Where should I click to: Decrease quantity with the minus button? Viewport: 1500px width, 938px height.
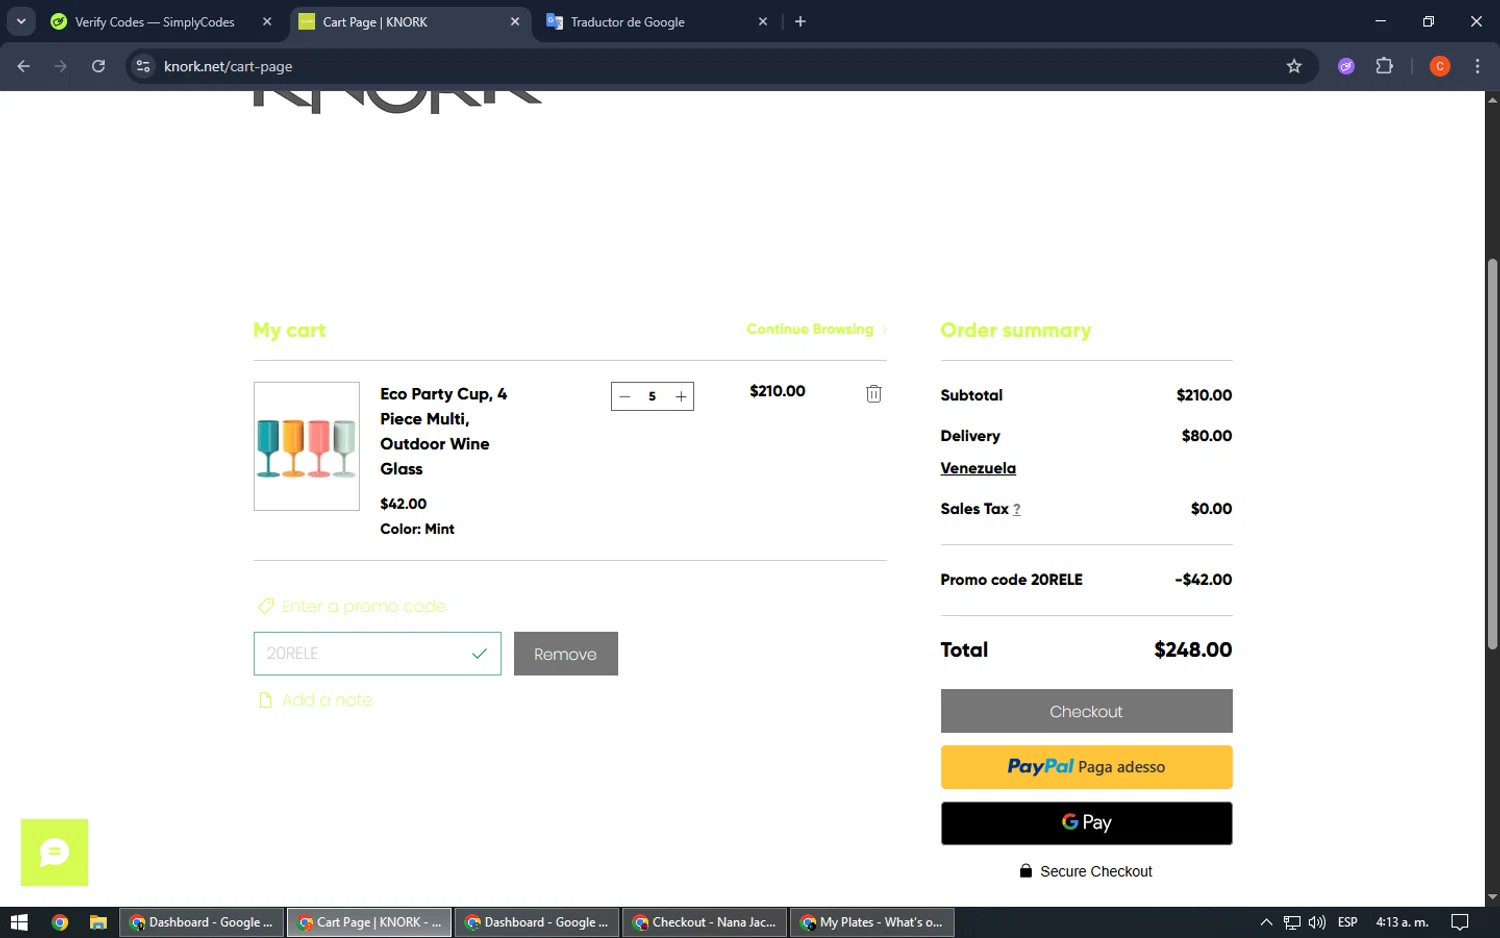[625, 397]
